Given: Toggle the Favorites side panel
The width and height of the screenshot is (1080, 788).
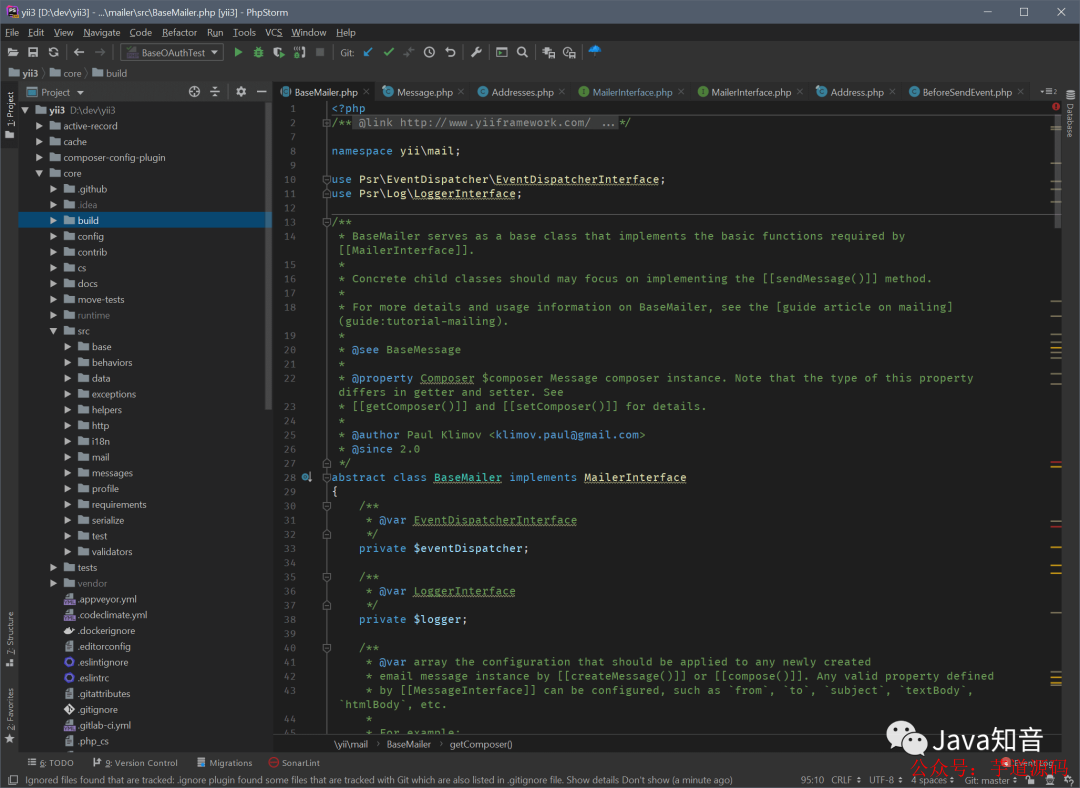Looking at the screenshot, I should 10,715.
